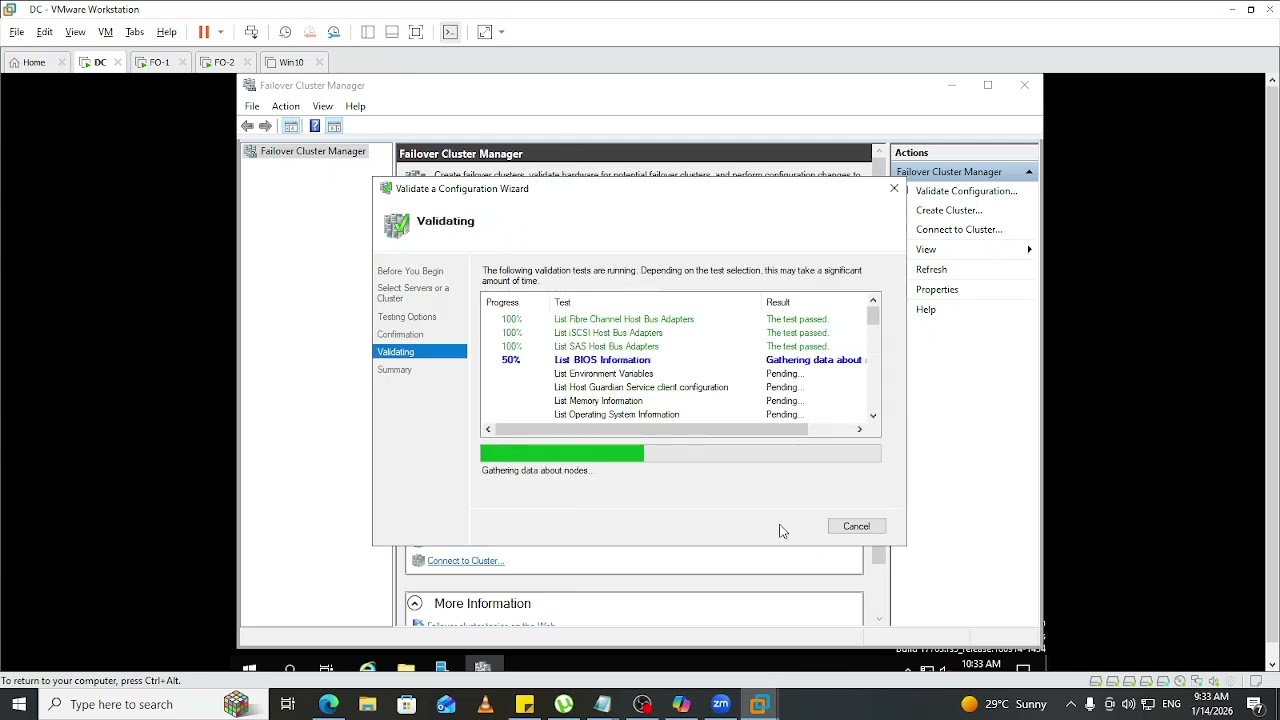Viewport: 1280px width, 720px height.
Task: Select 'List BIOS Information' test row
Action: pyautogui.click(x=602, y=360)
